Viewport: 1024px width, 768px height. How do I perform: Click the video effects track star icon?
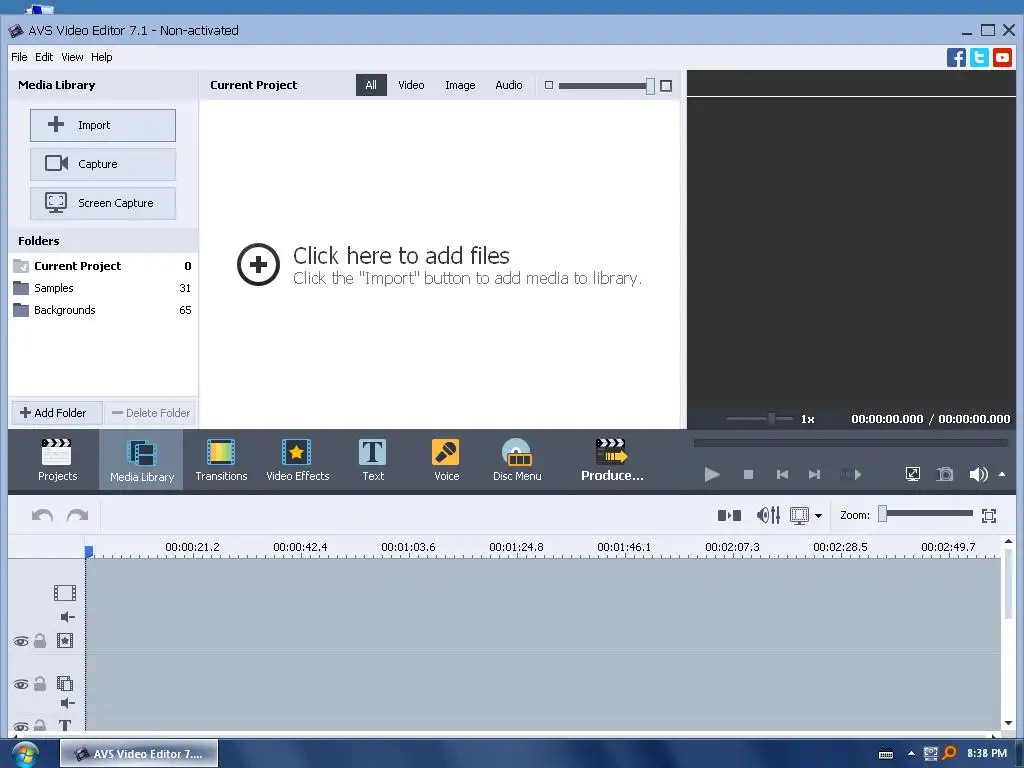pyautogui.click(x=65, y=641)
